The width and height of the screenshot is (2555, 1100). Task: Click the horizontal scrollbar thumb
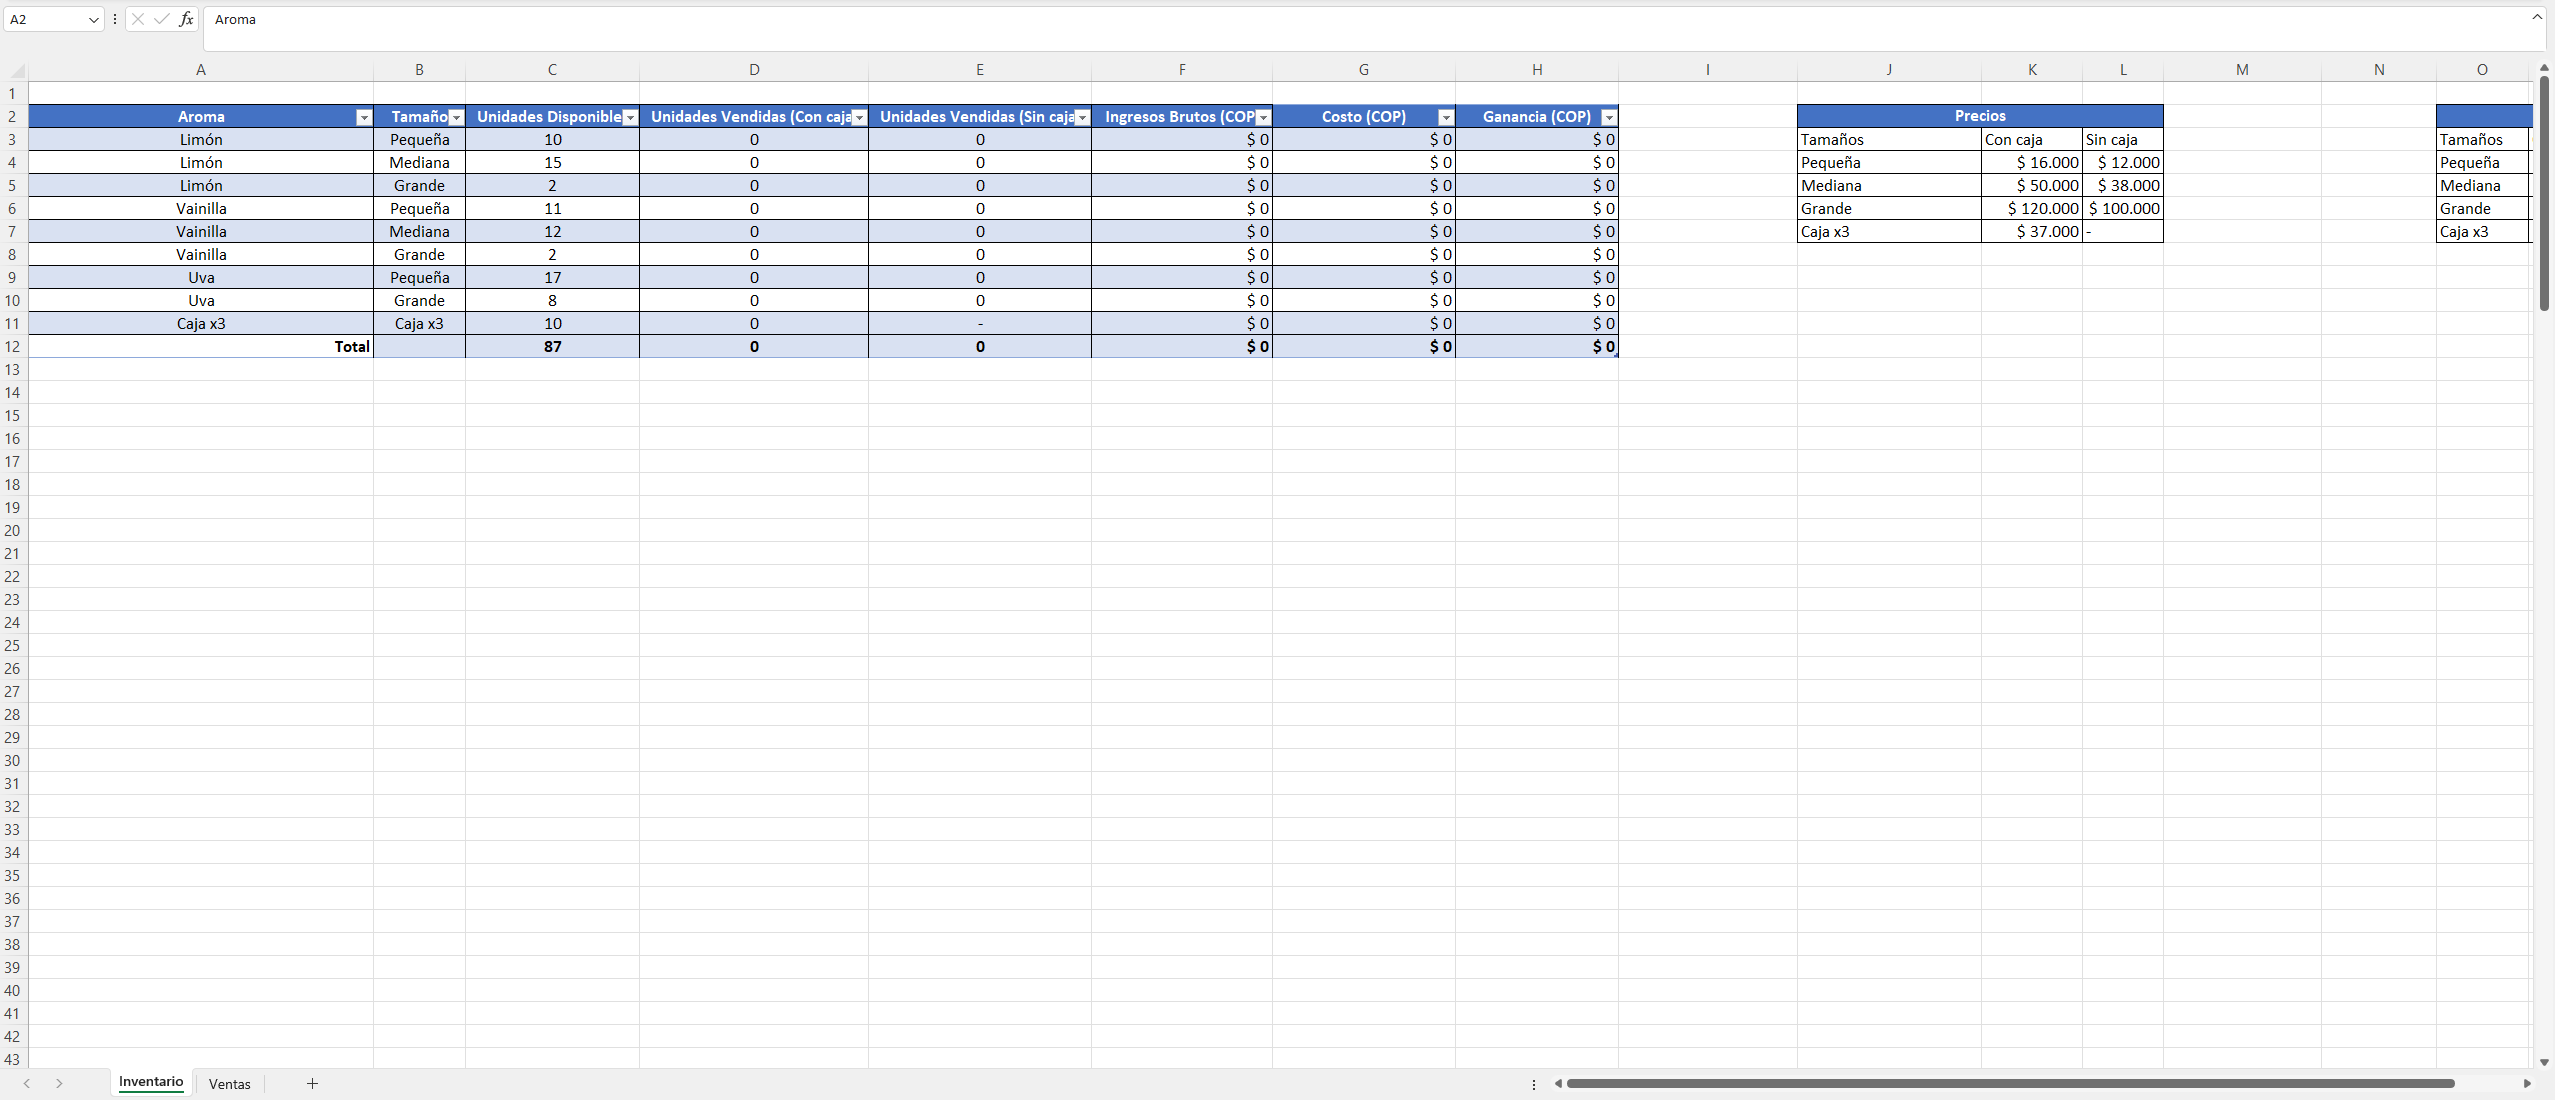pyautogui.click(x=2010, y=1084)
